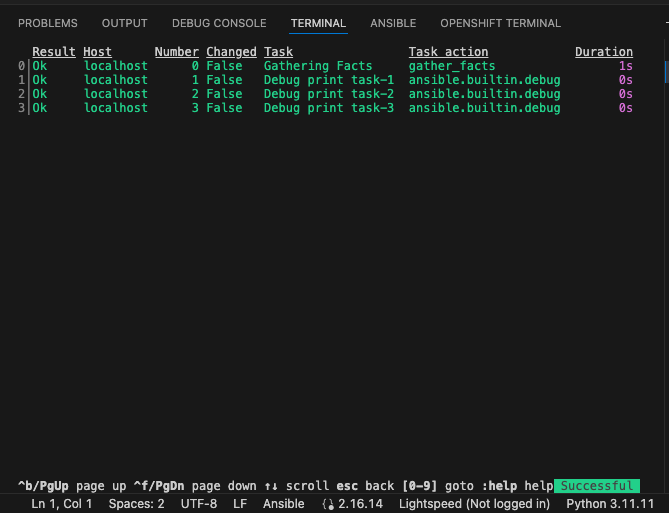Switch to the ANSIBLE tab
Image resolution: width=669 pixels, height=513 pixels.
393,23
